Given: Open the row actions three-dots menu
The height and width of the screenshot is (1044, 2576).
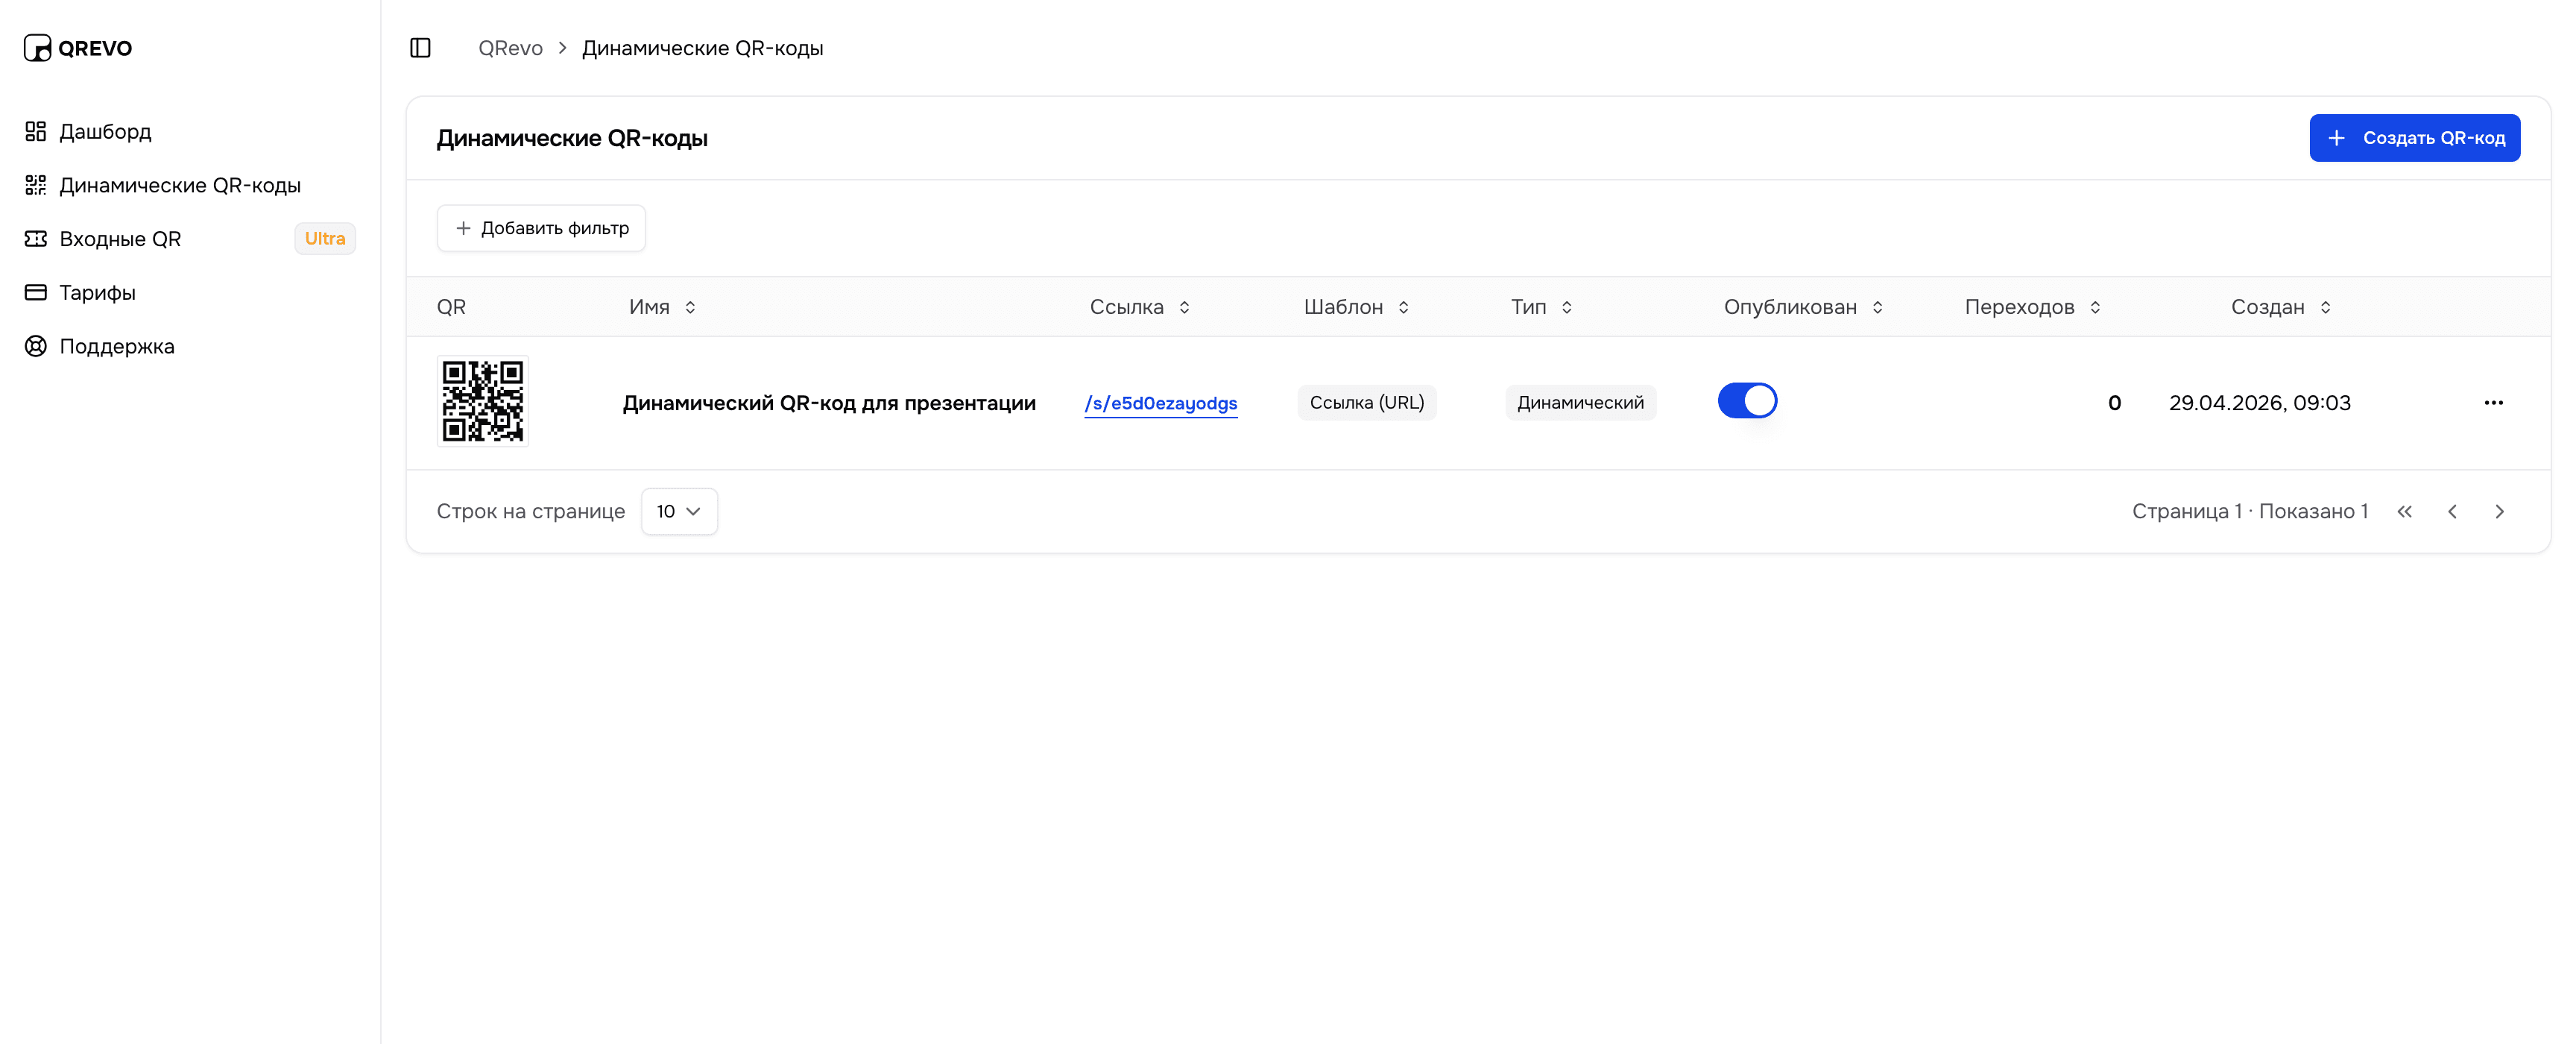Looking at the screenshot, I should click(2493, 403).
